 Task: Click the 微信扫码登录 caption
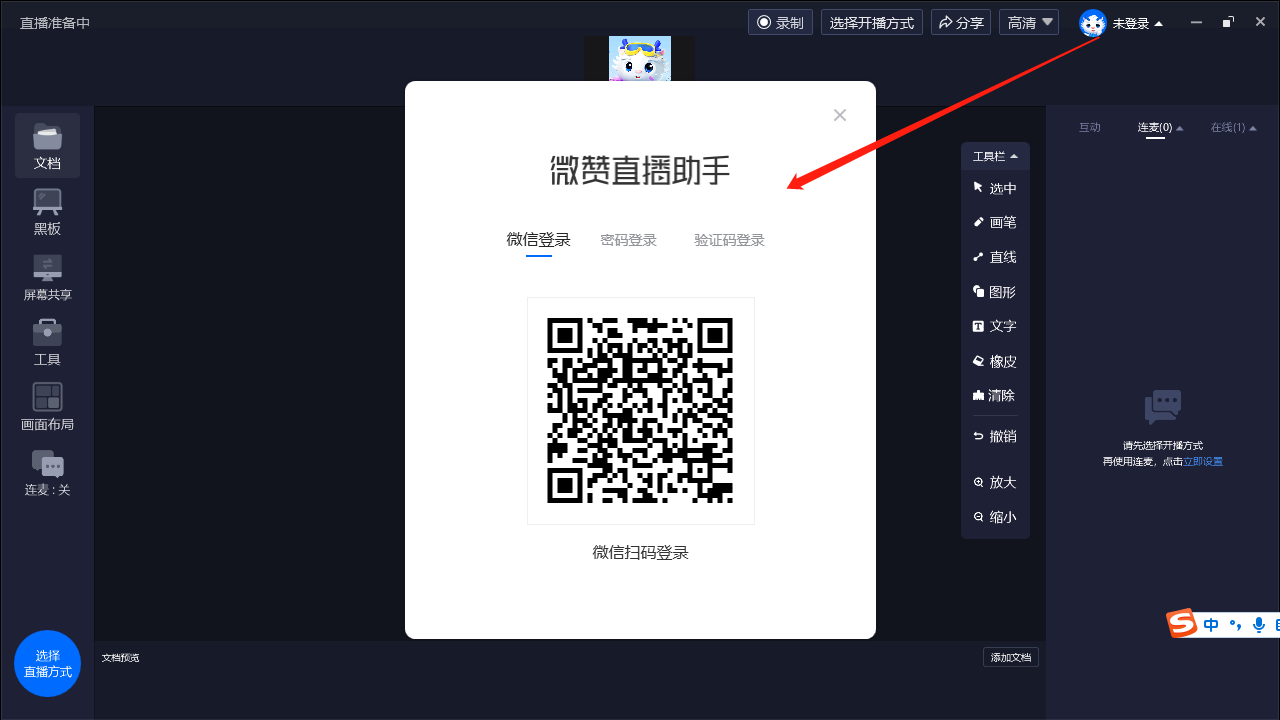pyautogui.click(x=641, y=552)
